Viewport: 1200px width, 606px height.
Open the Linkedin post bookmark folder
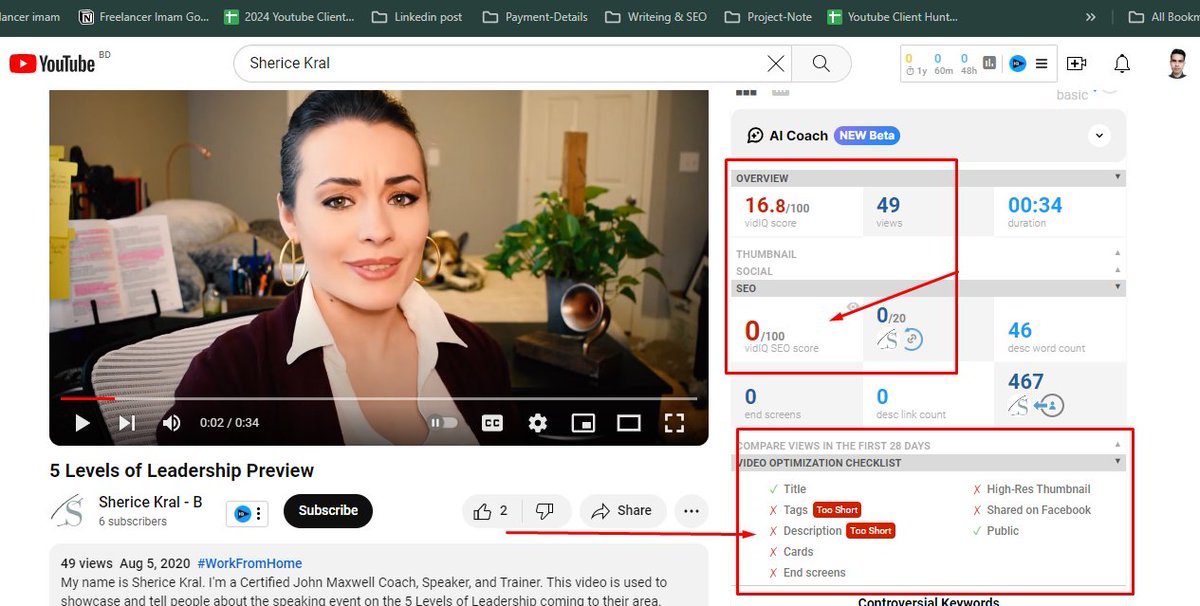pos(416,17)
